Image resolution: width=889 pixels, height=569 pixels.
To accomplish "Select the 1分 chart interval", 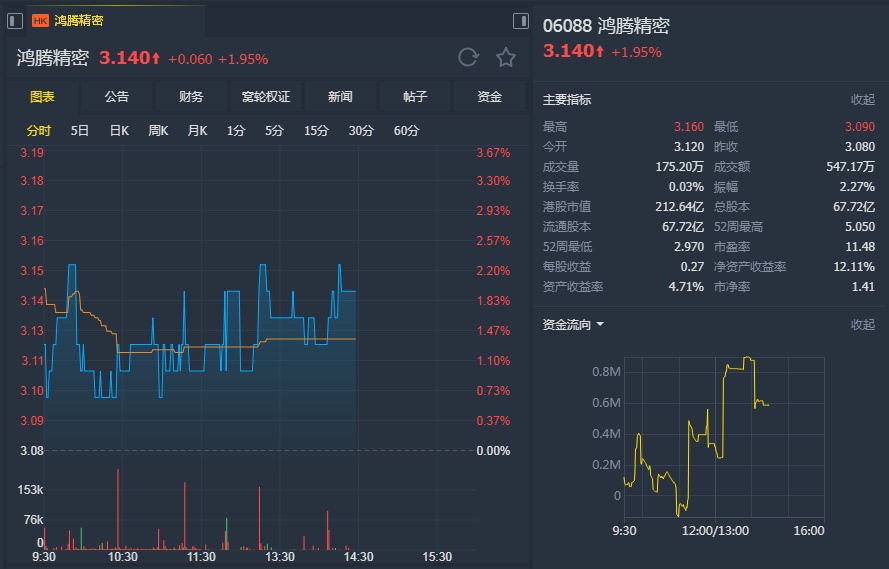I will [x=236, y=131].
